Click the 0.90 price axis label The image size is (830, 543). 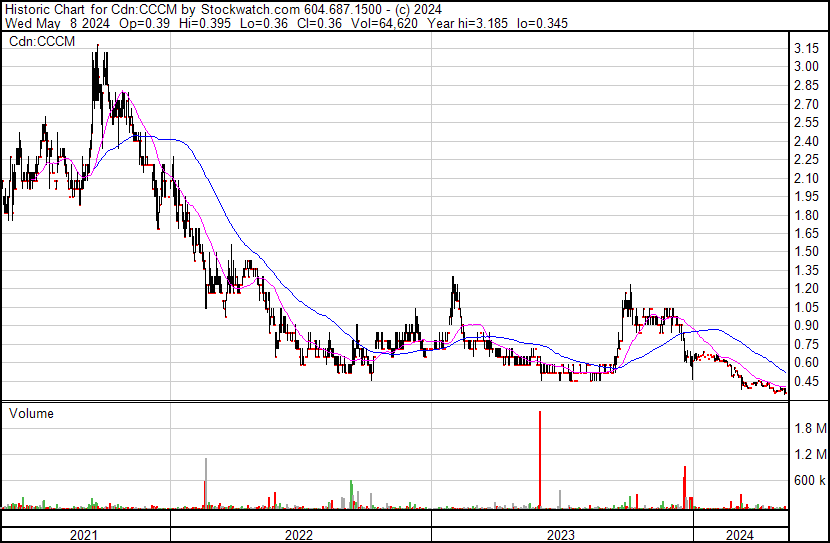(x=807, y=325)
